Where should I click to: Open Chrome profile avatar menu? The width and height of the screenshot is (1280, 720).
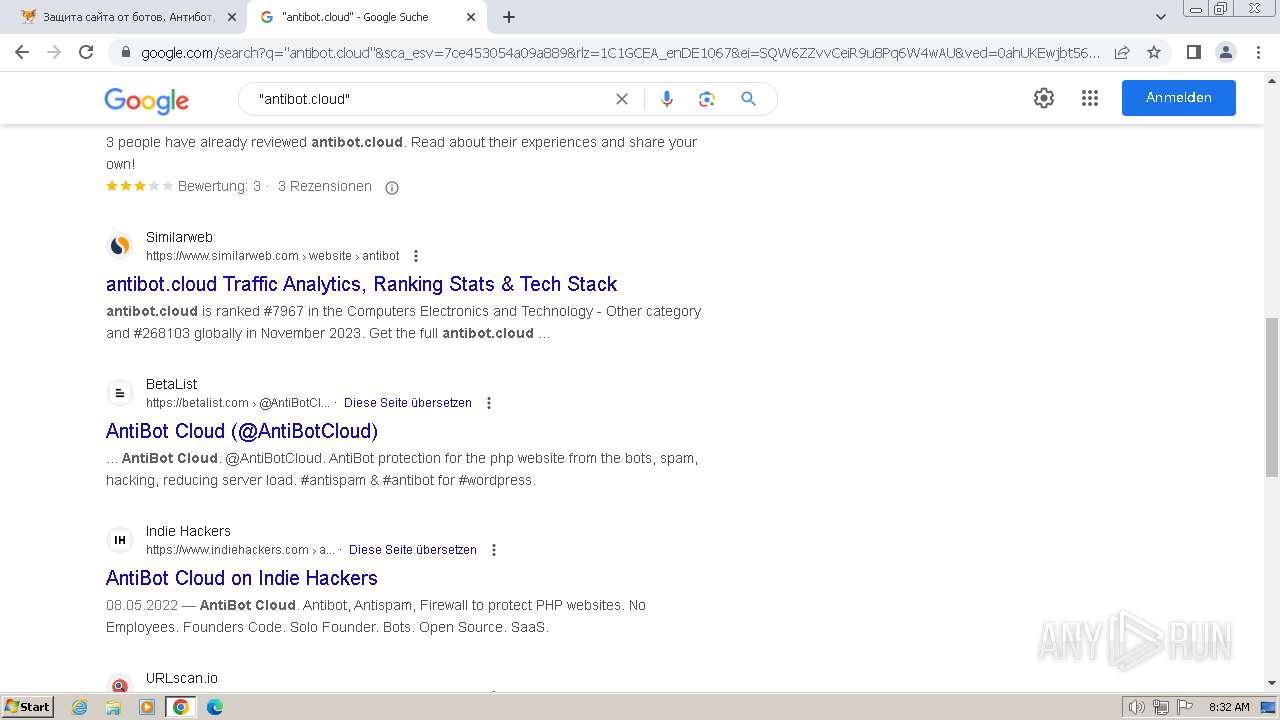coord(1225,52)
